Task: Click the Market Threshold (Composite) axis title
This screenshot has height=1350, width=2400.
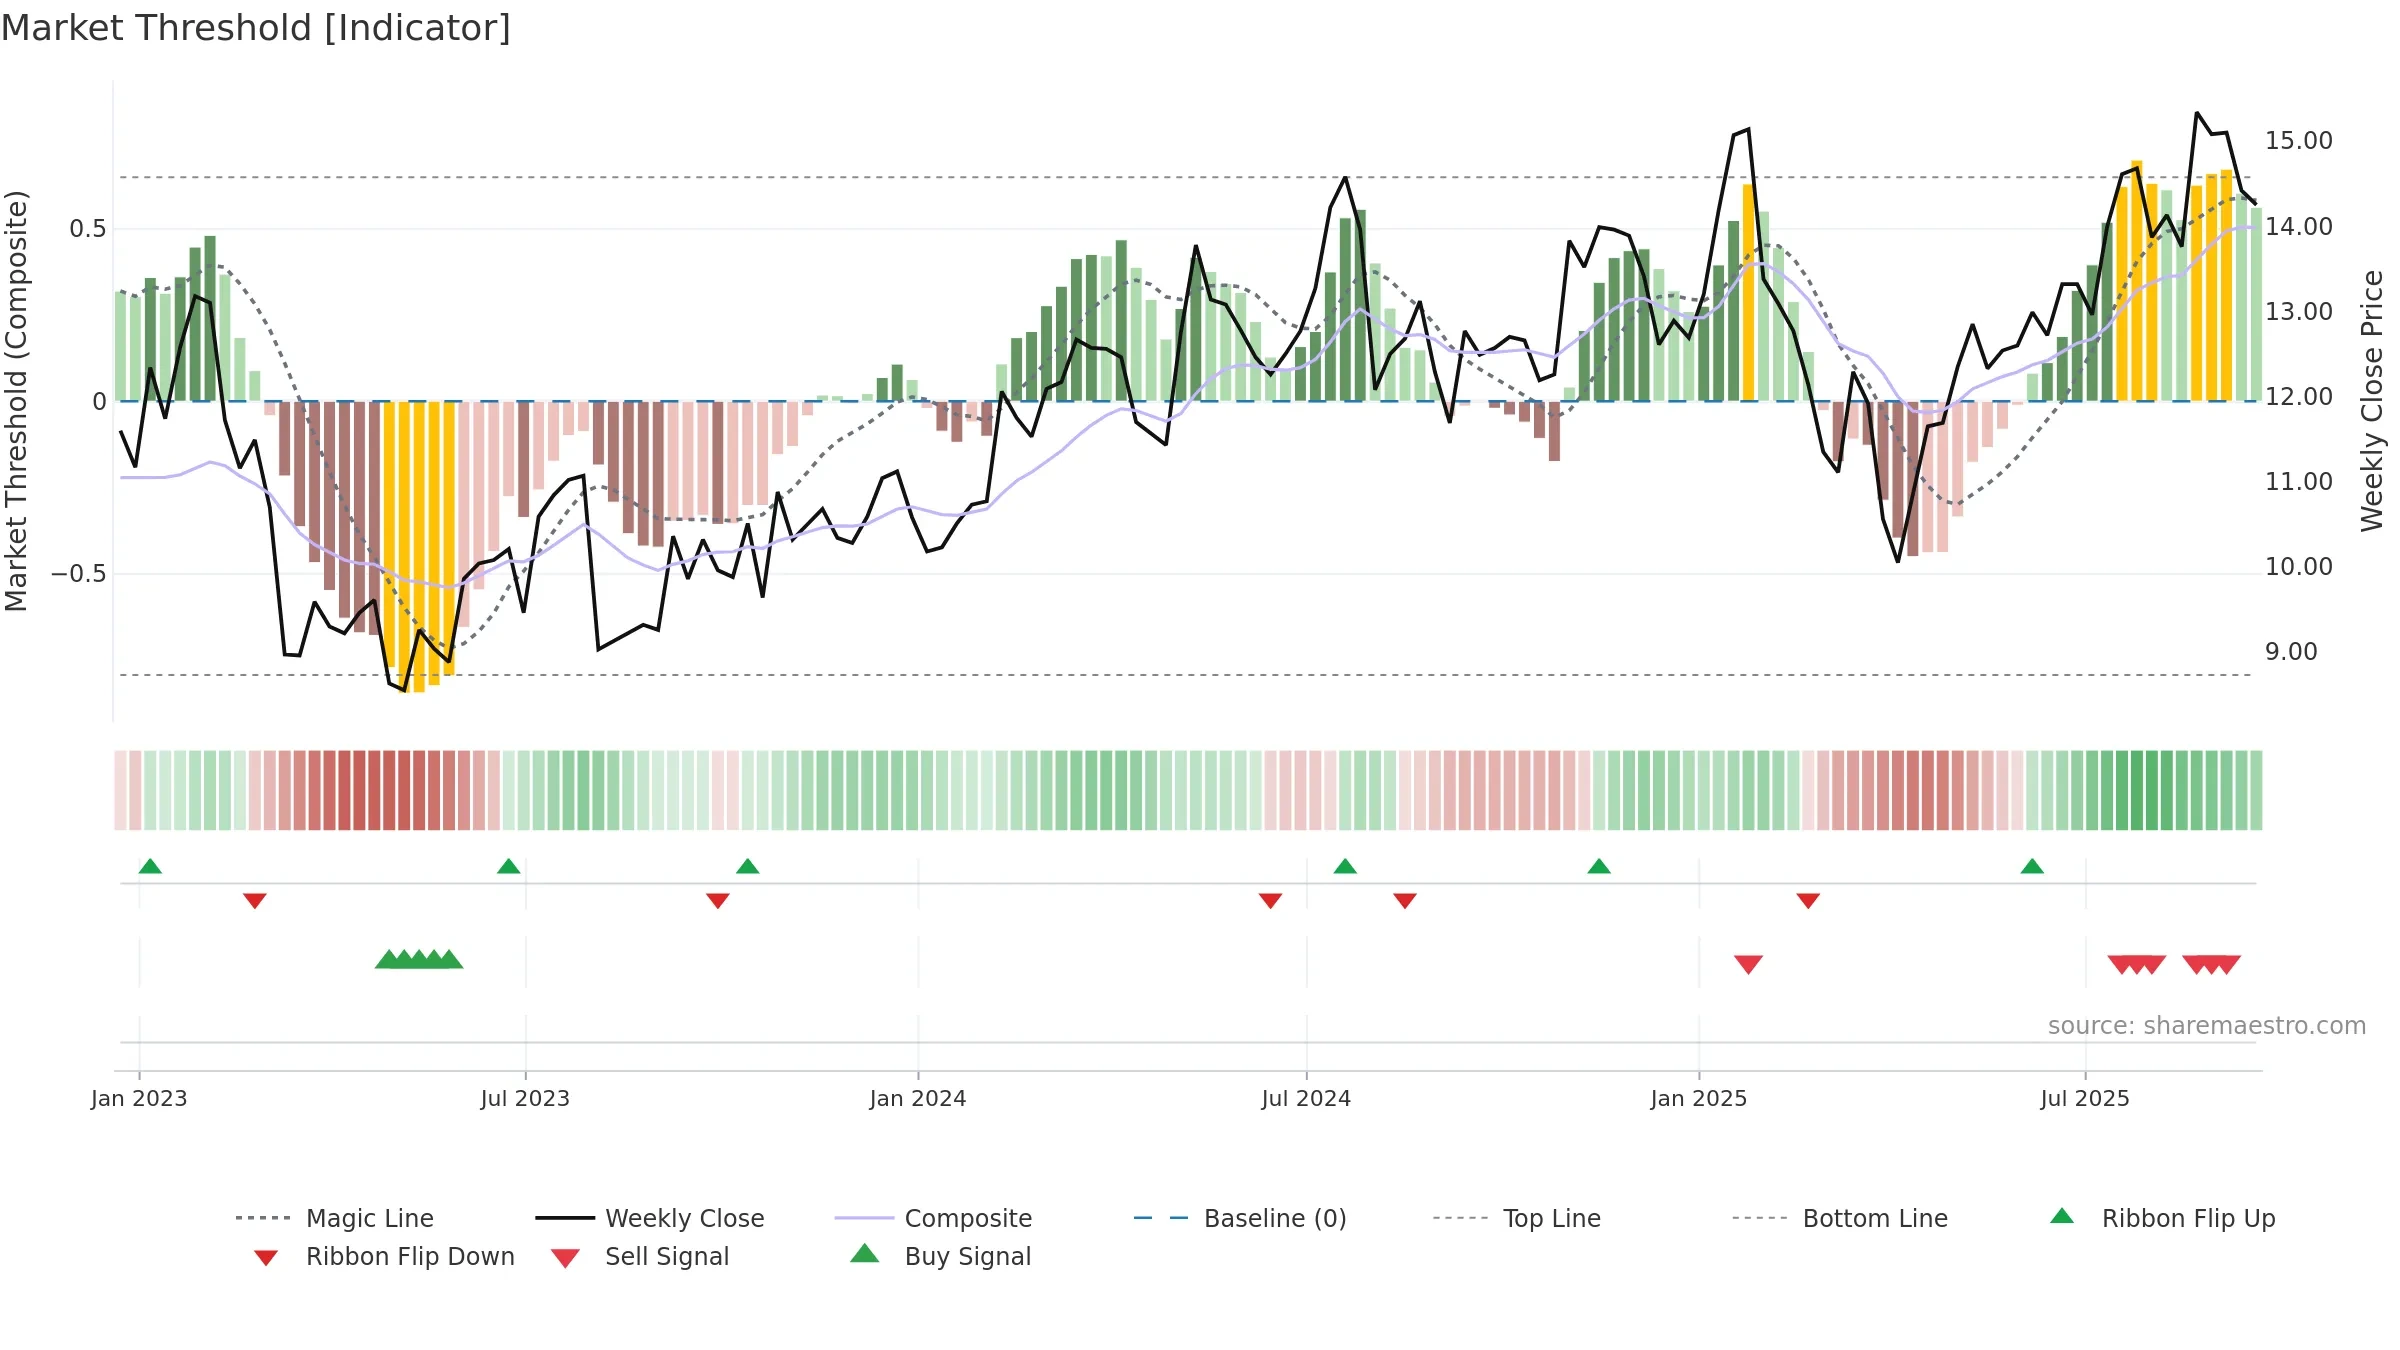Action: 16,401
